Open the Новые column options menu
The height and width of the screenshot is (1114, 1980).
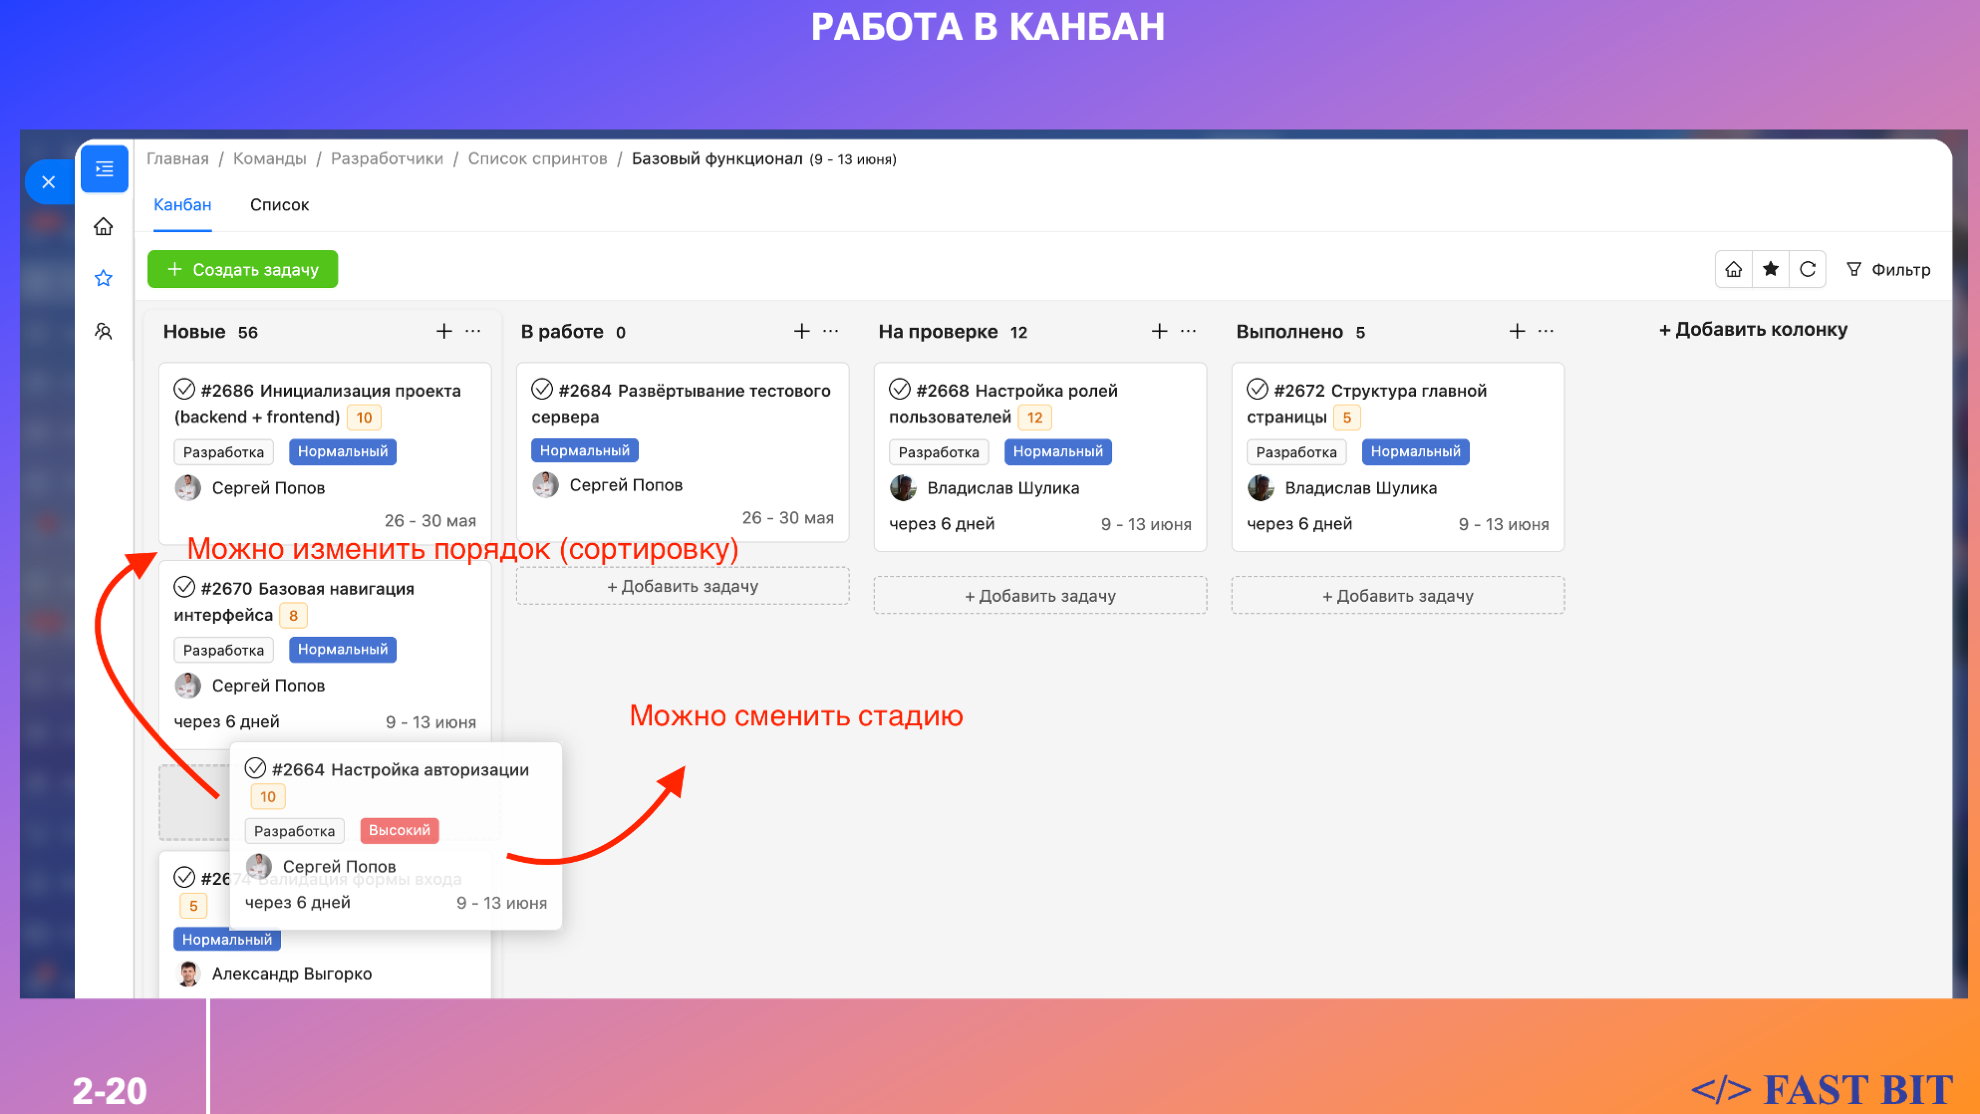tap(473, 331)
